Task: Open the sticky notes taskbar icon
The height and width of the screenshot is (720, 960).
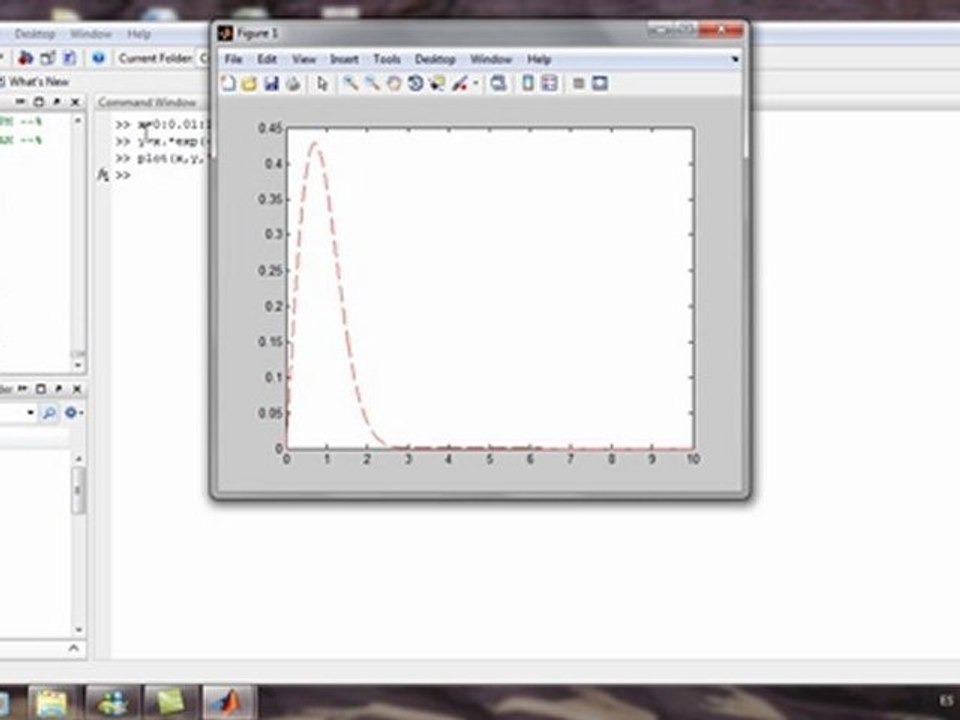Action: click(x=171, y=702)
